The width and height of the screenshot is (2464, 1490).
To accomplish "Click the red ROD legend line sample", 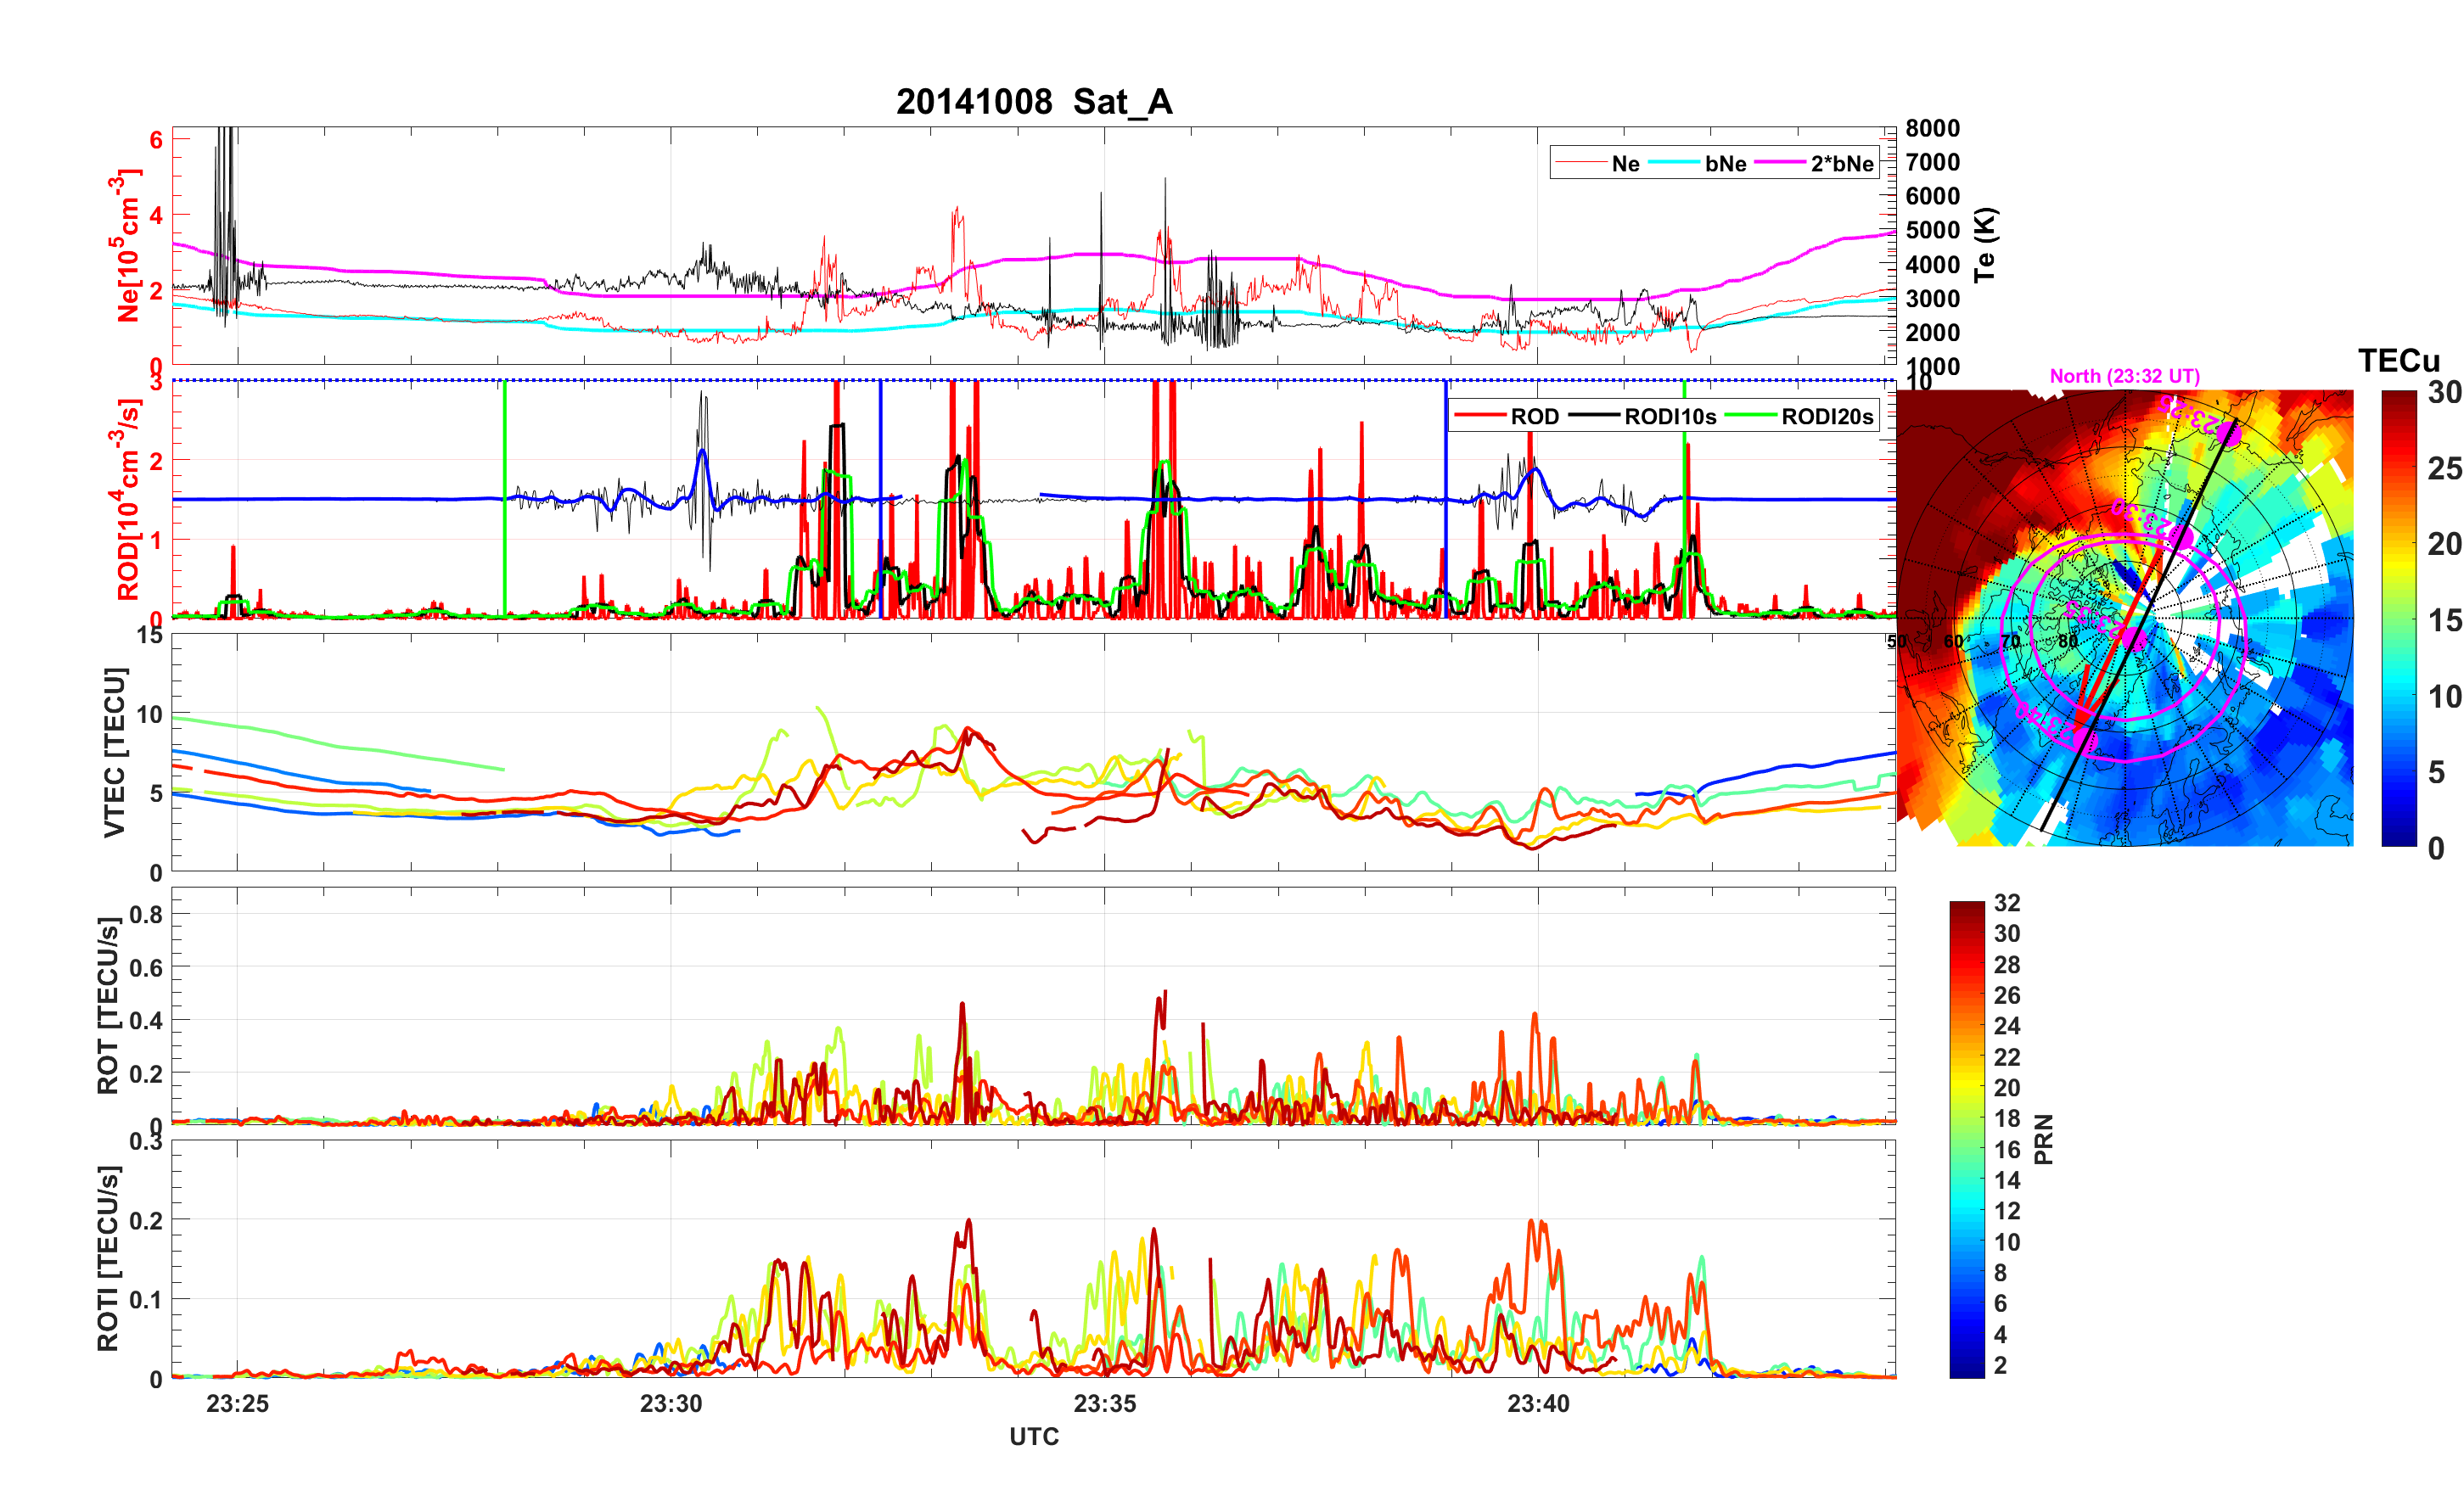I will click(x=1479, y=416).
